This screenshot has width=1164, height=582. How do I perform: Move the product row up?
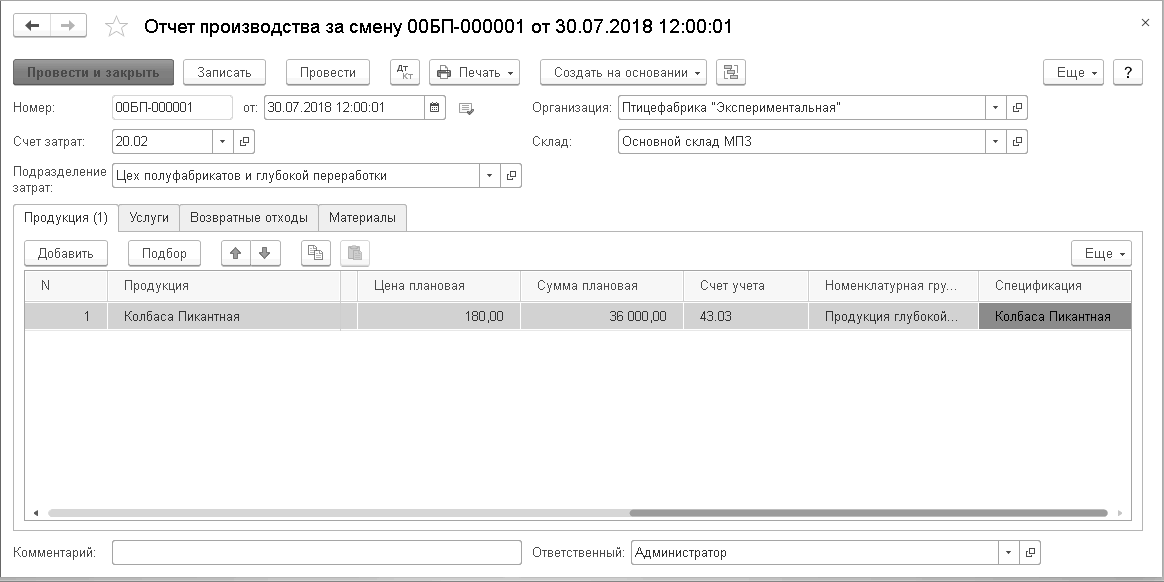236,253
